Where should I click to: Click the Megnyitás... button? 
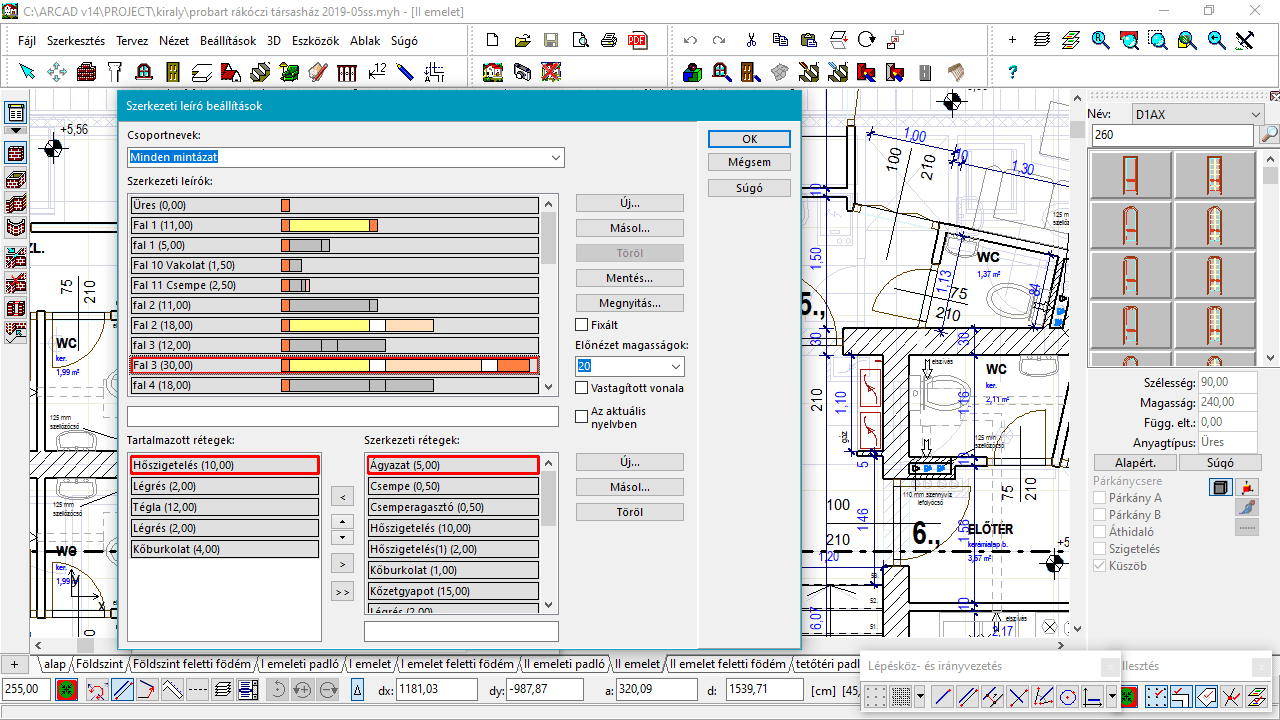click(630, 303)
